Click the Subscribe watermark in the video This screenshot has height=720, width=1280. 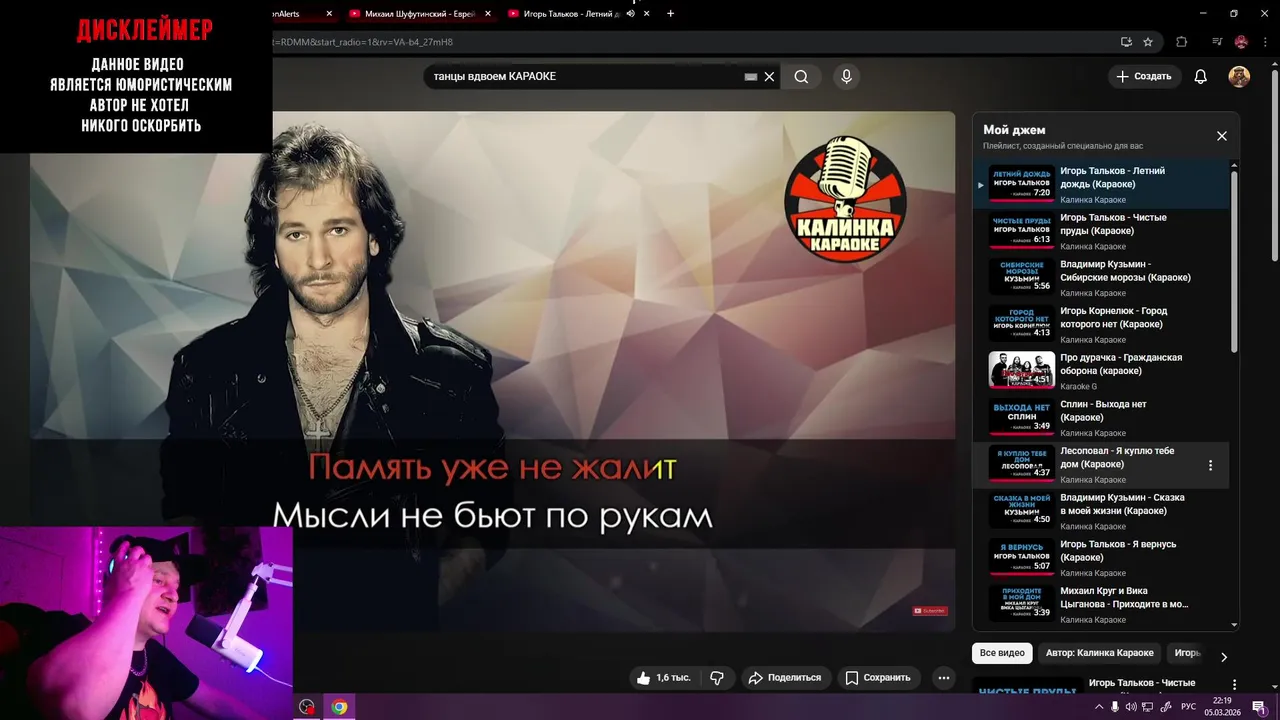pos(929,610)
